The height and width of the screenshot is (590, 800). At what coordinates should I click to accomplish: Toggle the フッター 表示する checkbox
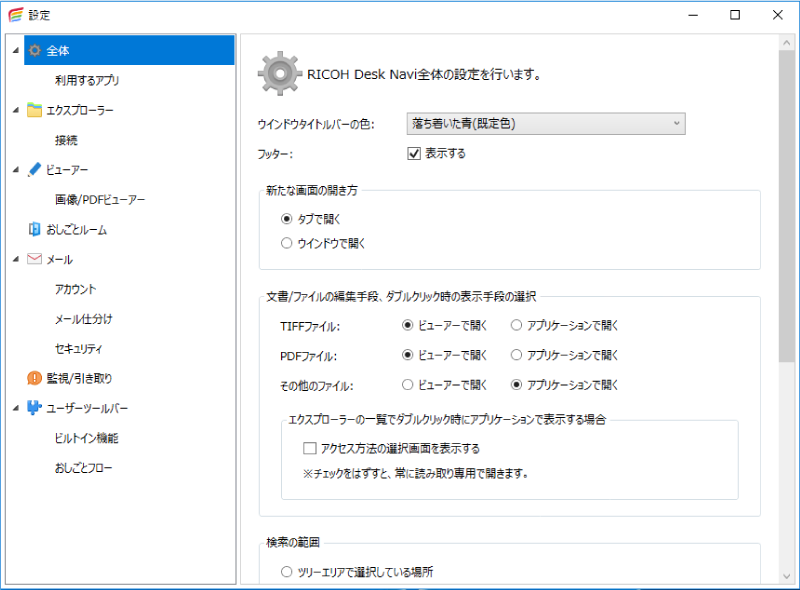414,153
